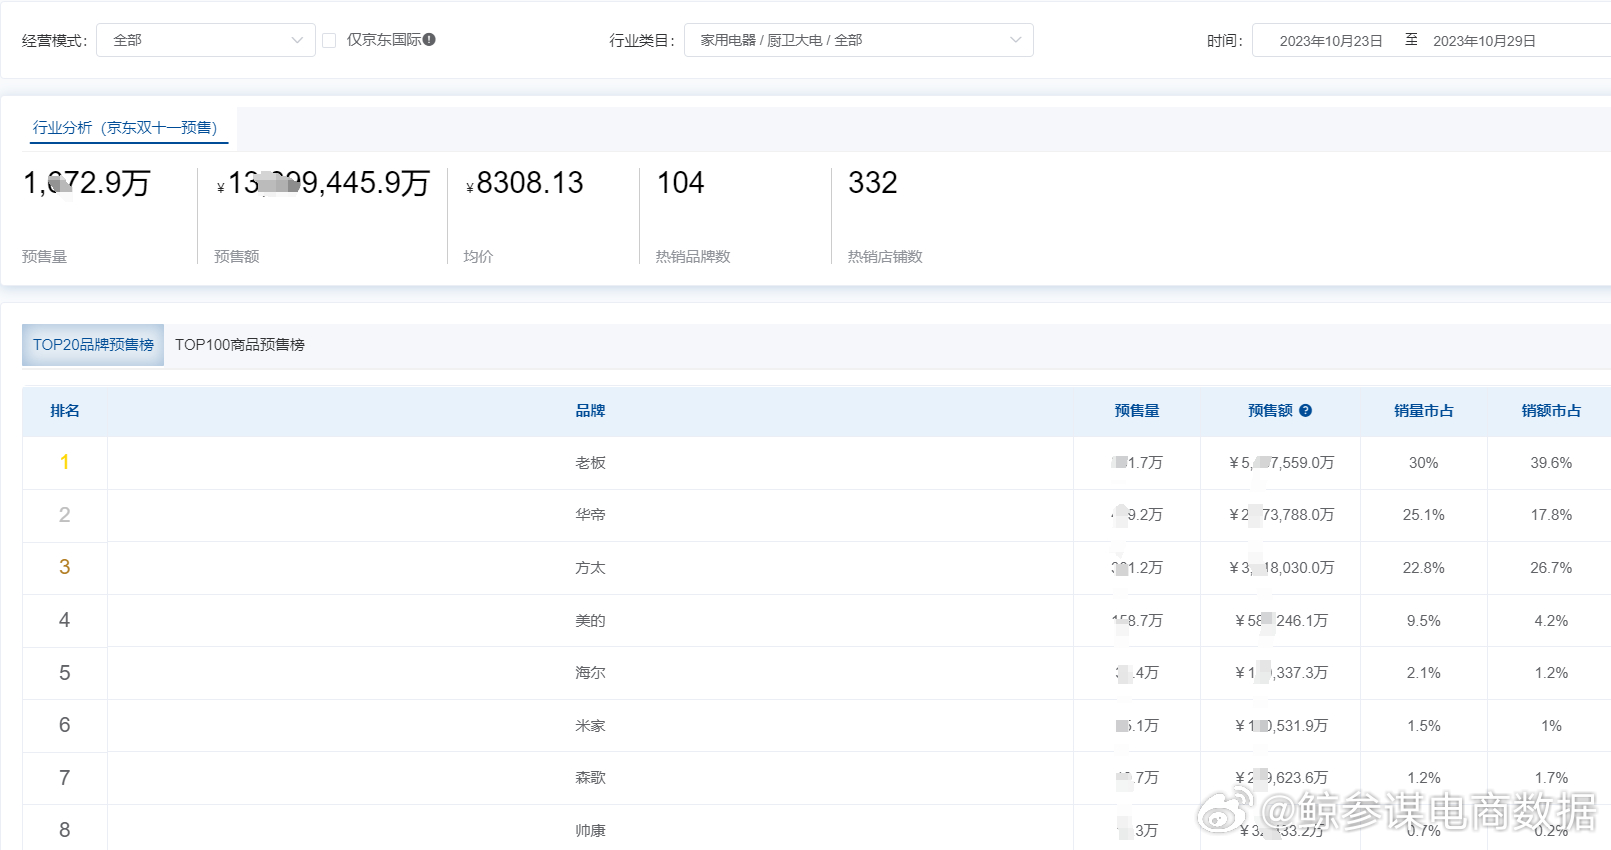Select brand 森歌 in the ranking
The image size is (1611, 850).
point(590,778)
